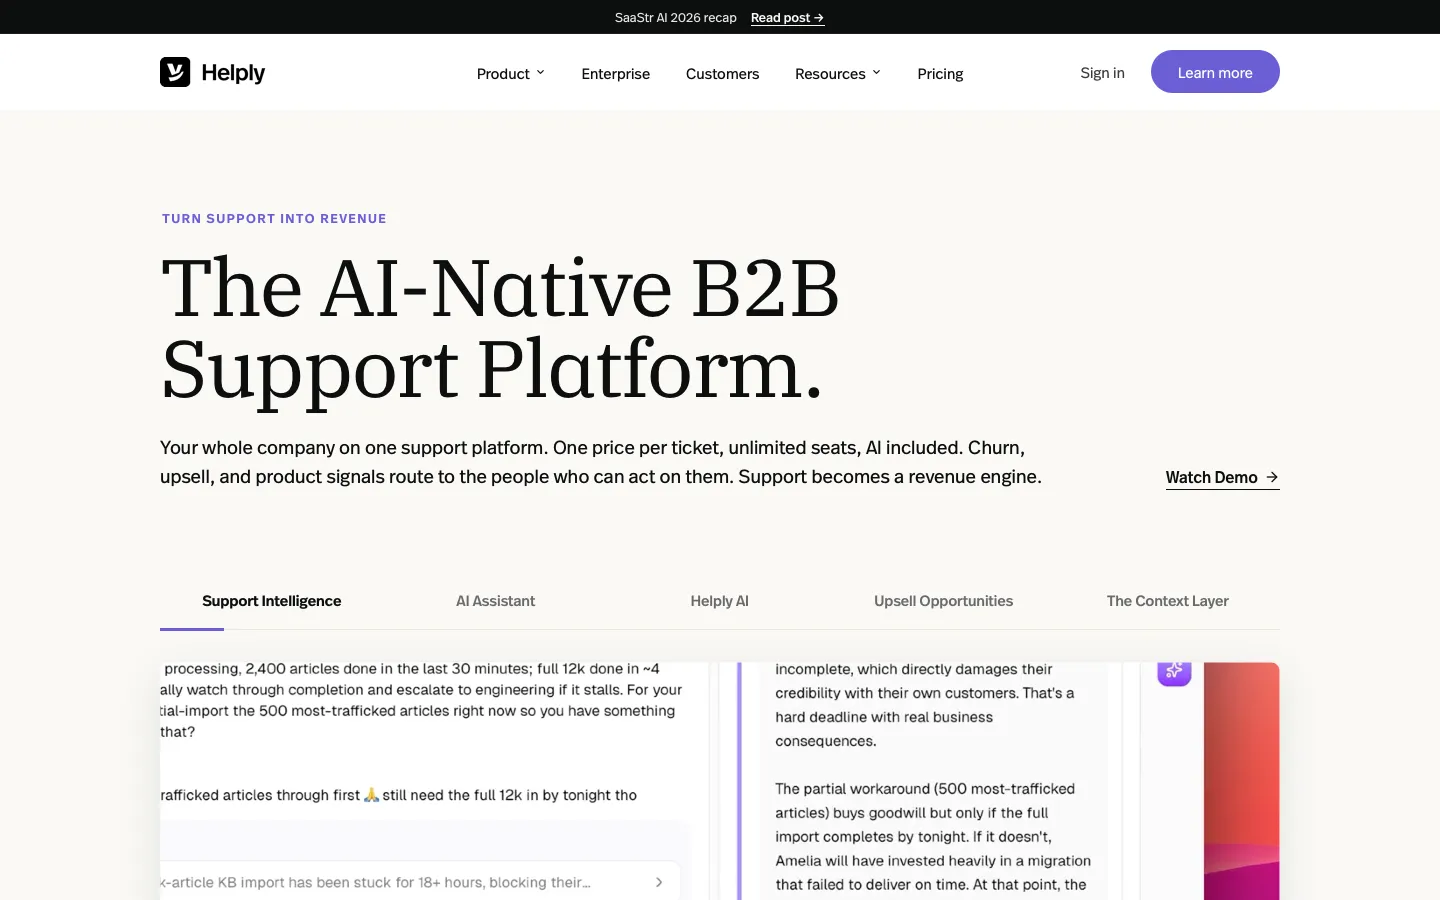Show The Context Layer tab

(1168, 601)
